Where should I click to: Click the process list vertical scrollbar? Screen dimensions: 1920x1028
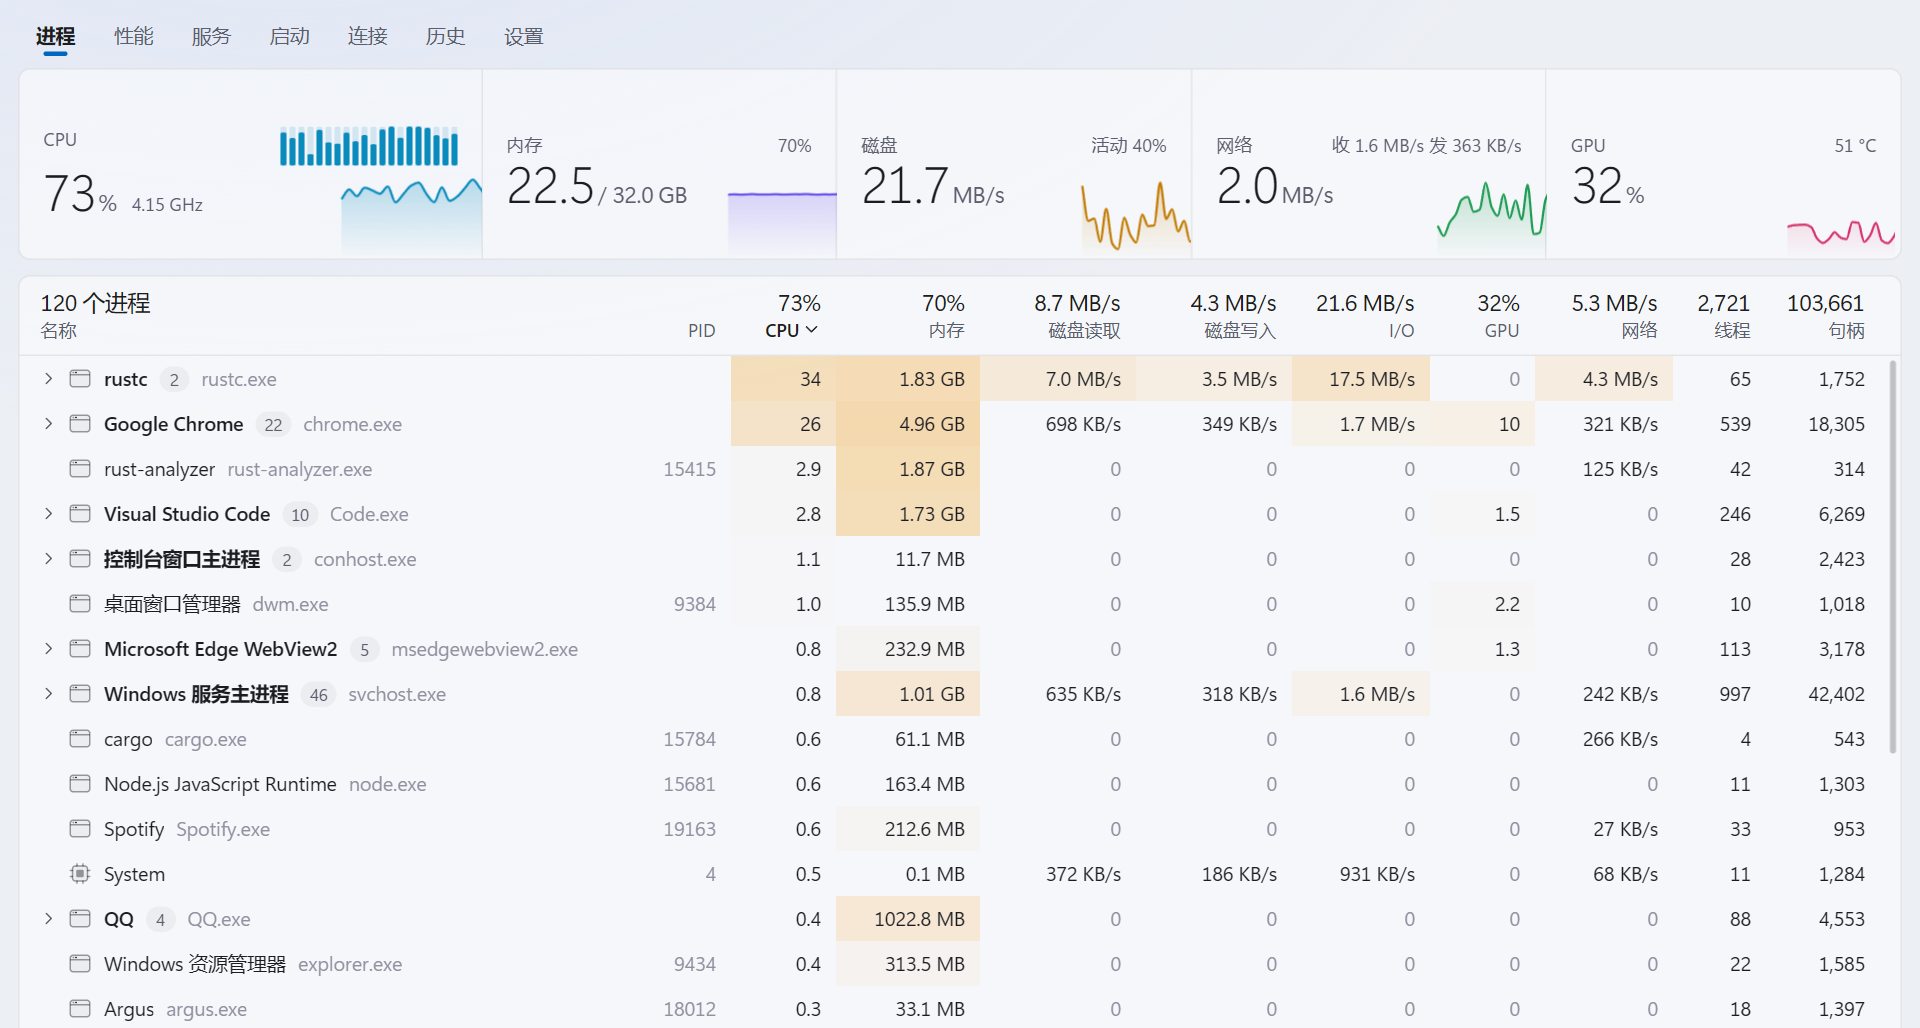pos(1892,556)
